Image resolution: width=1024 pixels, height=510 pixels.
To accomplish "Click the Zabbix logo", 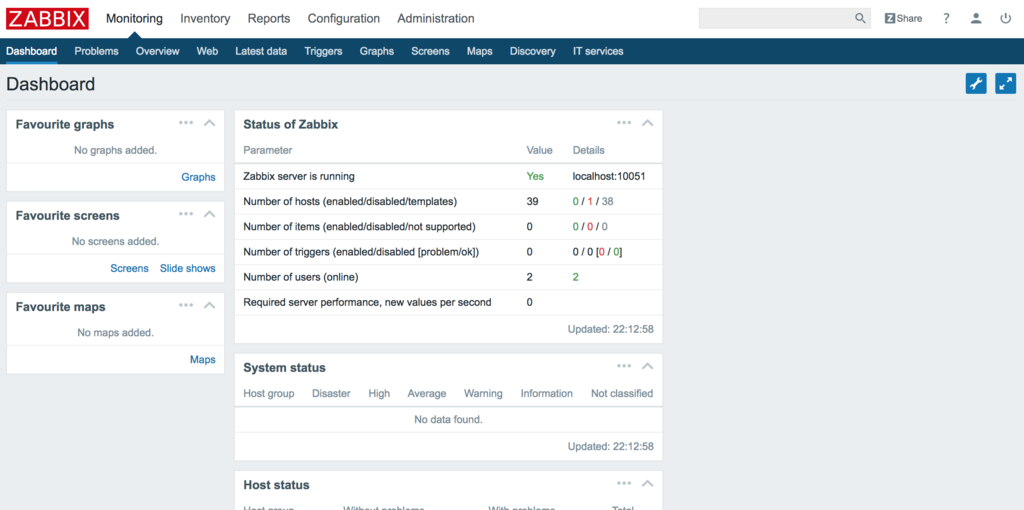I will [47, 19].
